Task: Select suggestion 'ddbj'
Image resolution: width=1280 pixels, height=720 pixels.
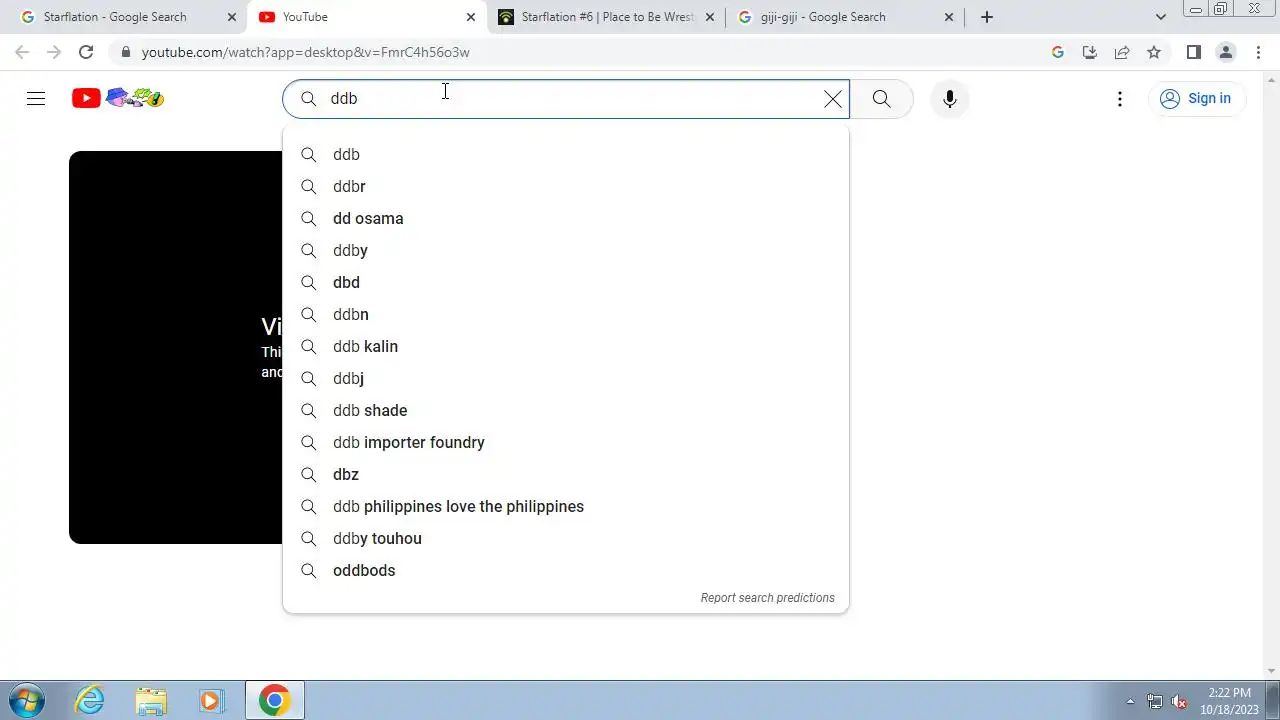Action: tap(566, 378)
